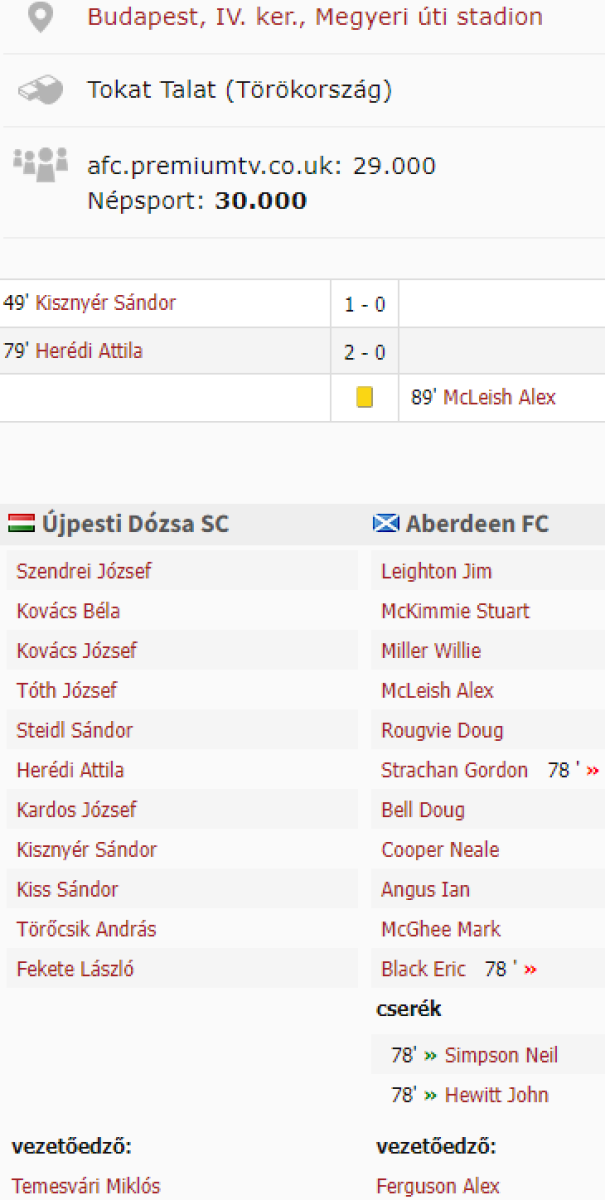Click the Scottish flag icon
Image resolution: width=605 pixels, height=1200 pixels.
[x=385, y=523]
